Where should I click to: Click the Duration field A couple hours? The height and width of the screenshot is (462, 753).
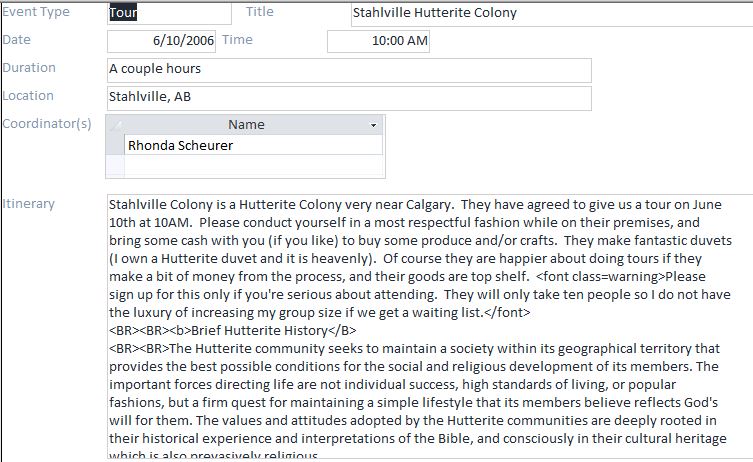(348, 69)
